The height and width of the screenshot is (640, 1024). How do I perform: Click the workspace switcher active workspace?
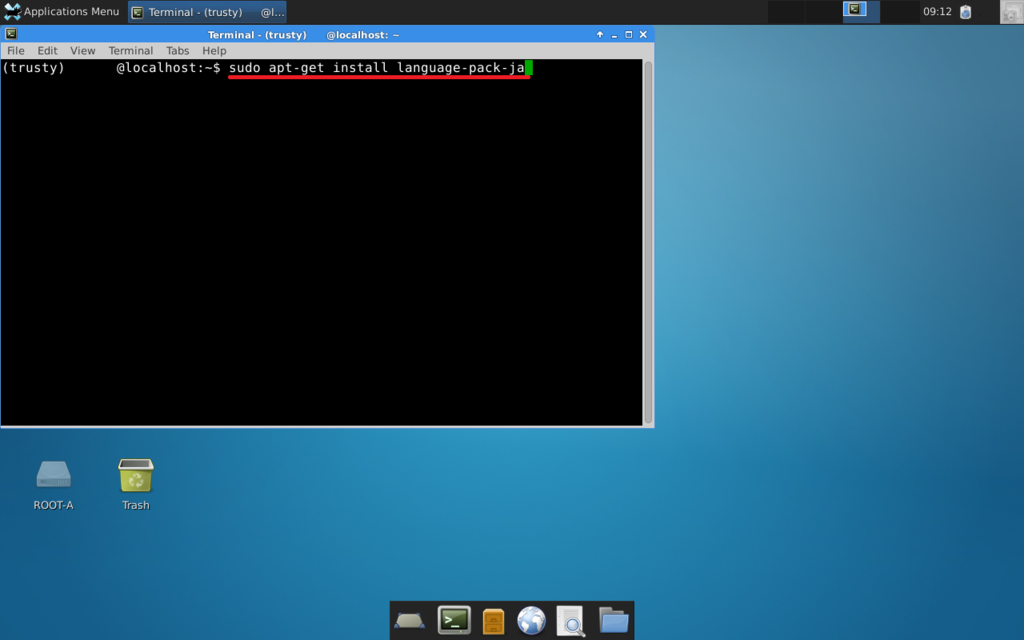861,12
